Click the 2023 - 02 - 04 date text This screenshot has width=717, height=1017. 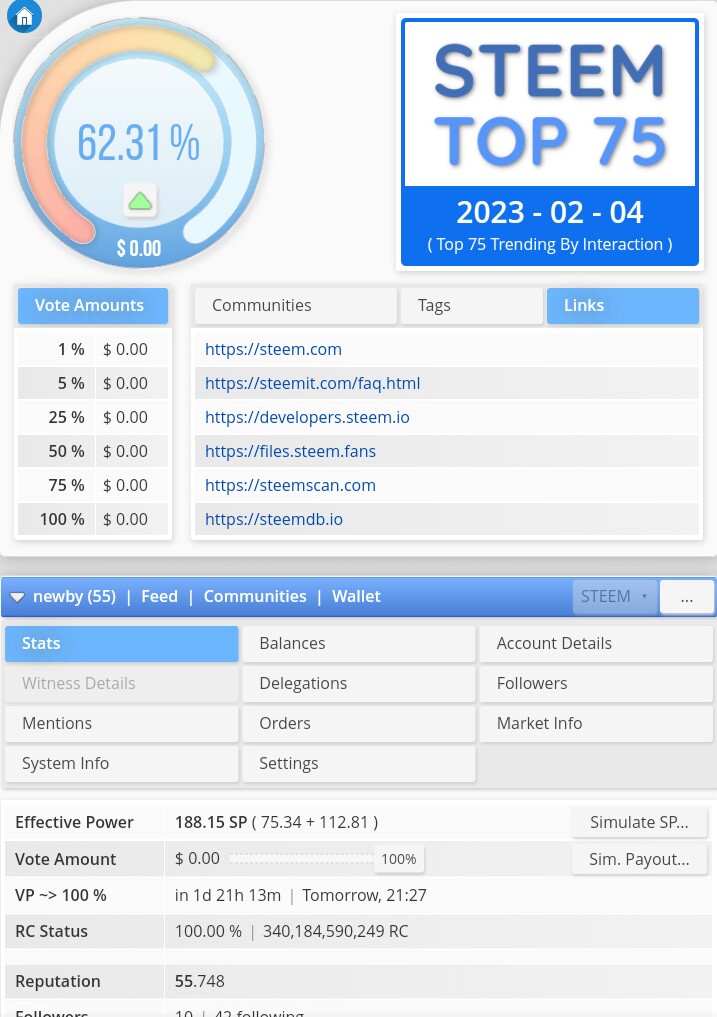click(x=550, y=213)
